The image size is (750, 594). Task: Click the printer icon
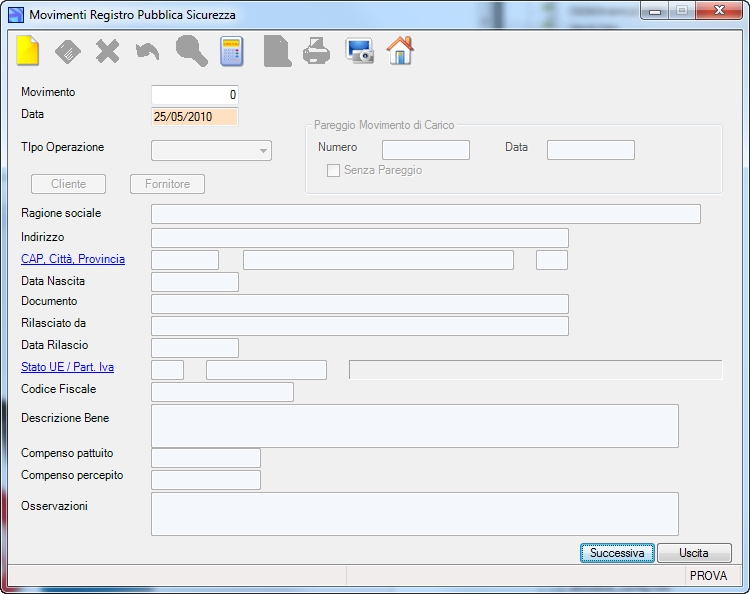[x=316, y=51]
